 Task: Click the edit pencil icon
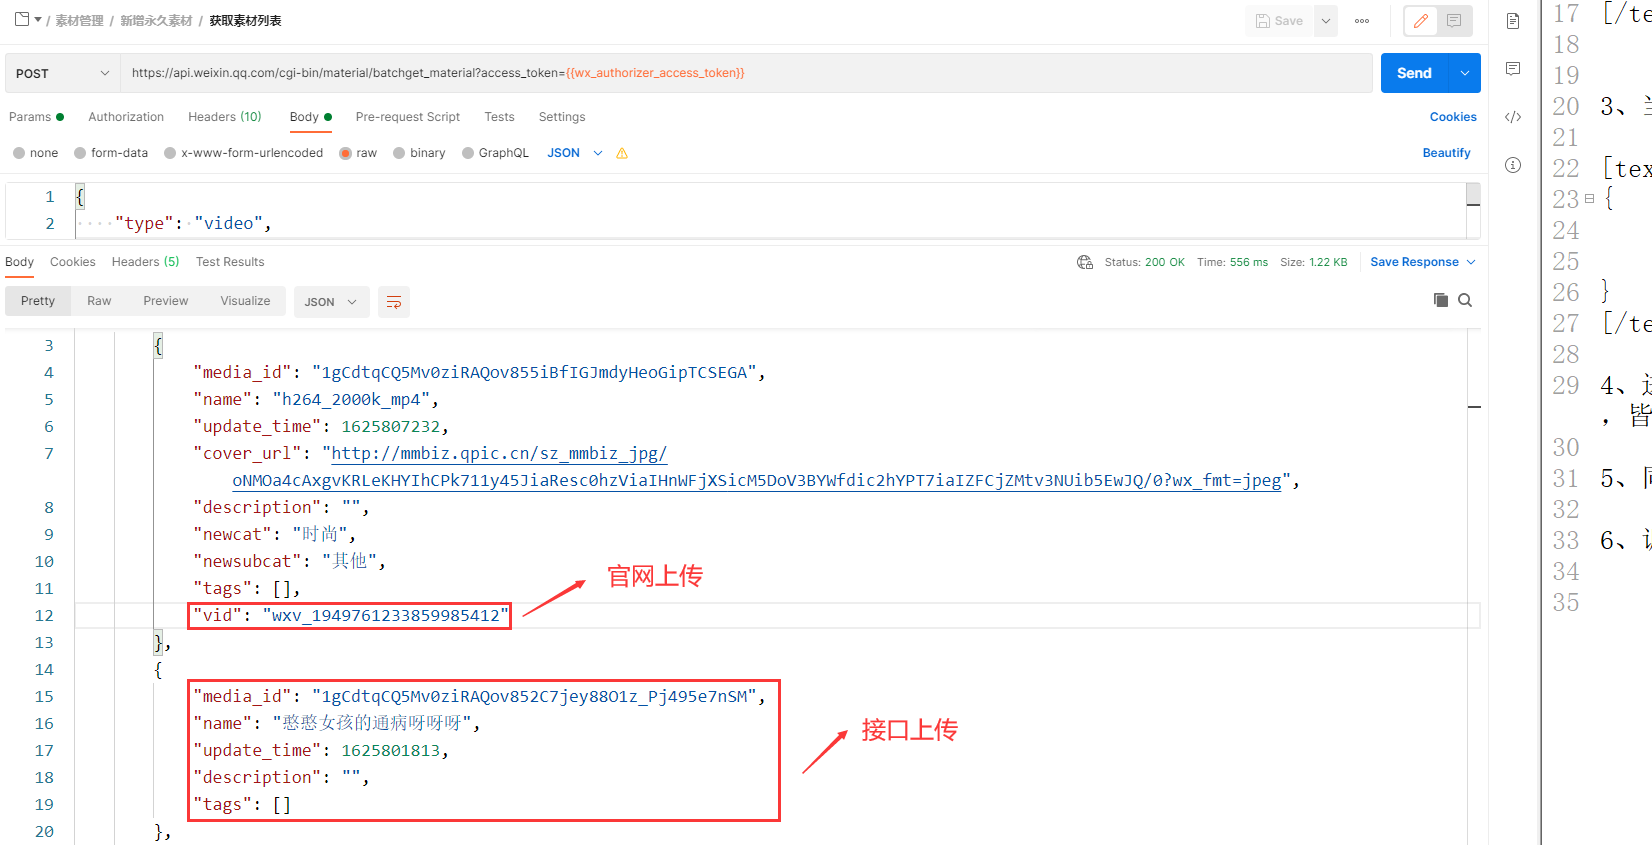click(x=1421, y=21)
